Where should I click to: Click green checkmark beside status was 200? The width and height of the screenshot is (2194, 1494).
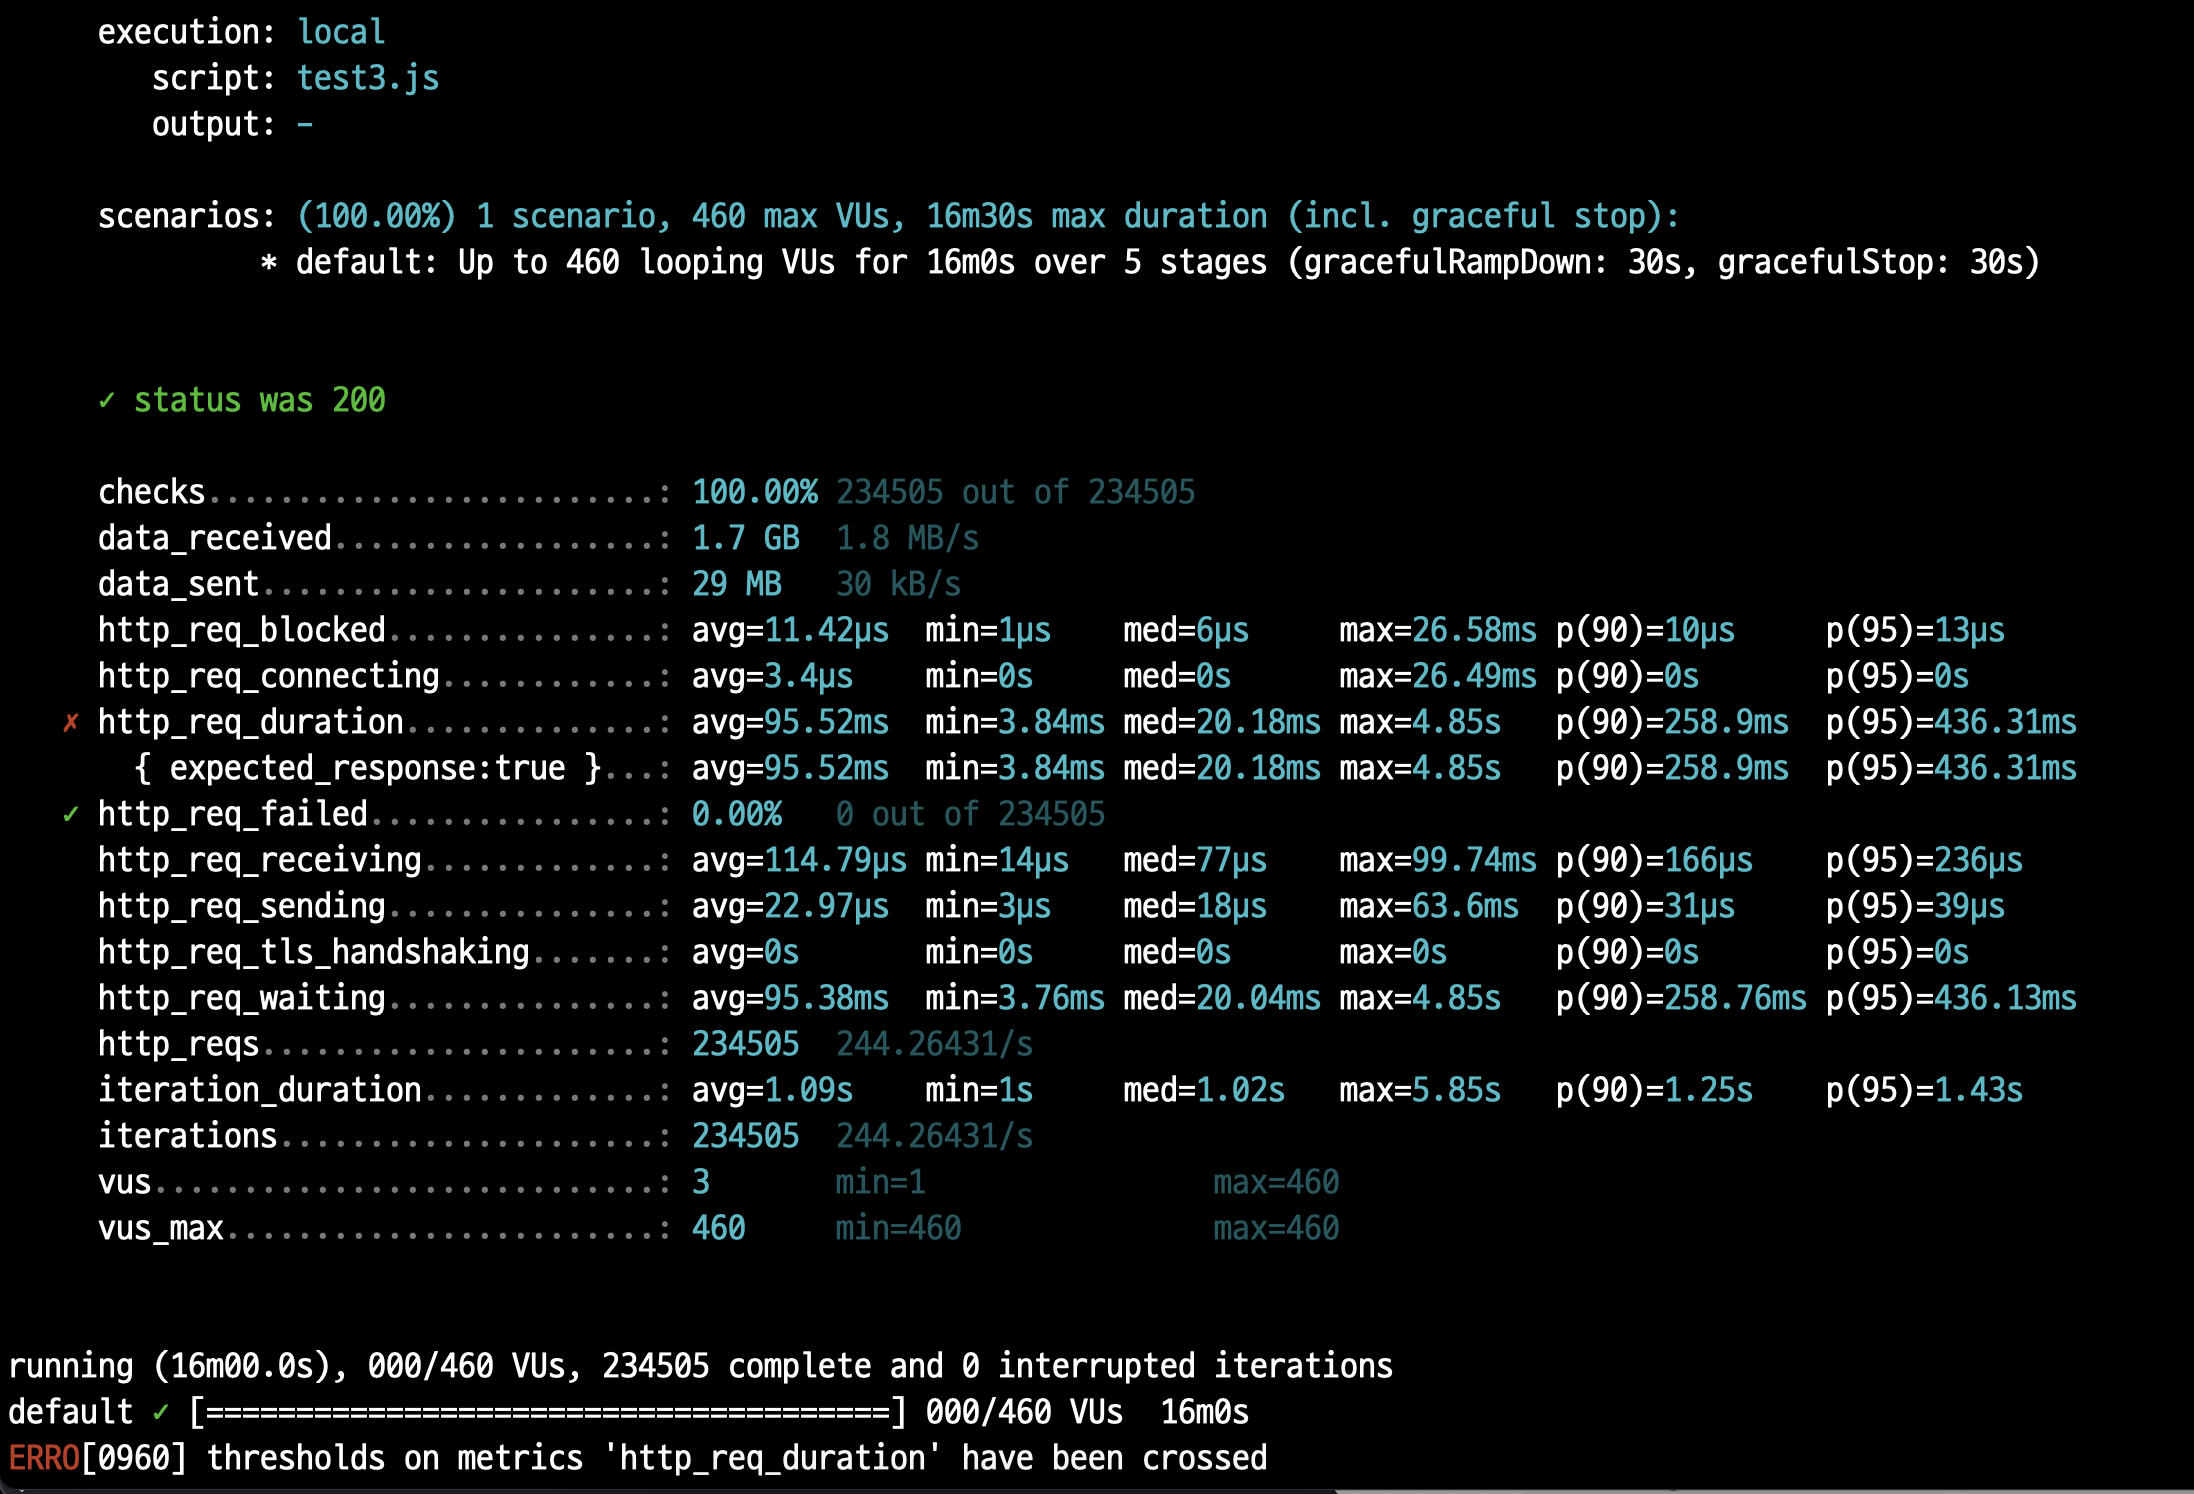[107, 401]
